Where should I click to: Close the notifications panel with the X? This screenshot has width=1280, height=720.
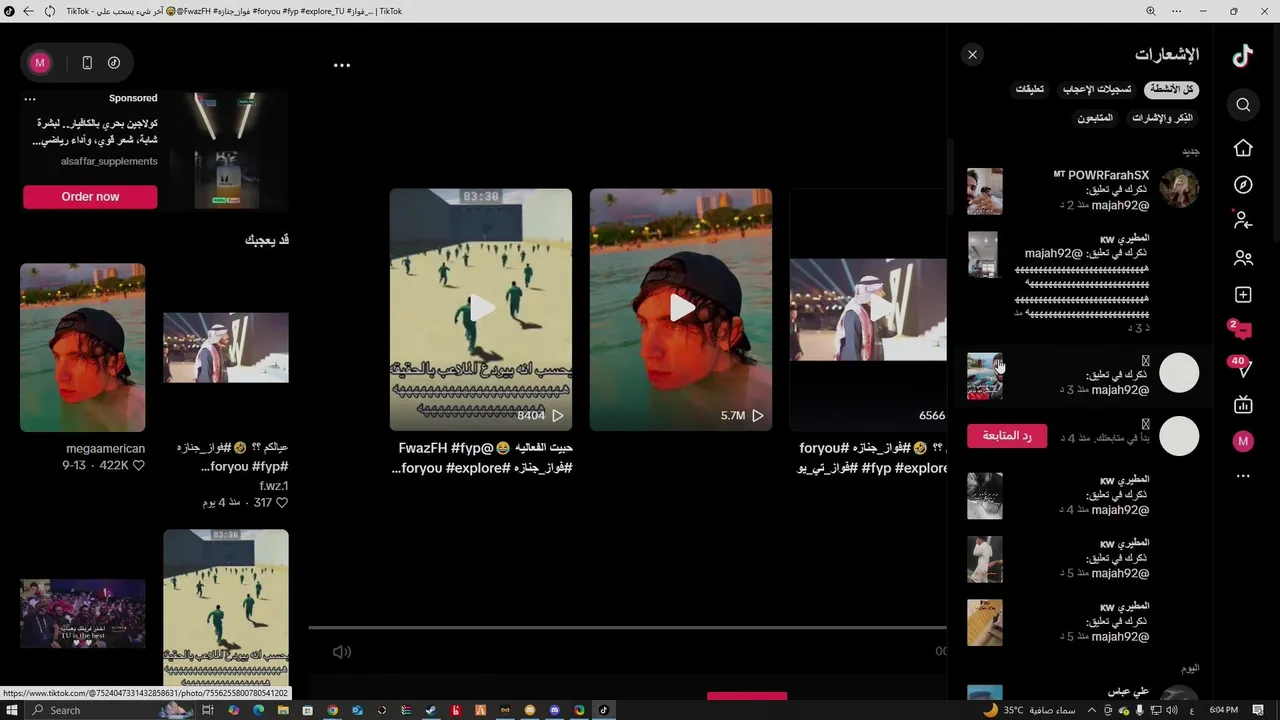coord(972,55)
